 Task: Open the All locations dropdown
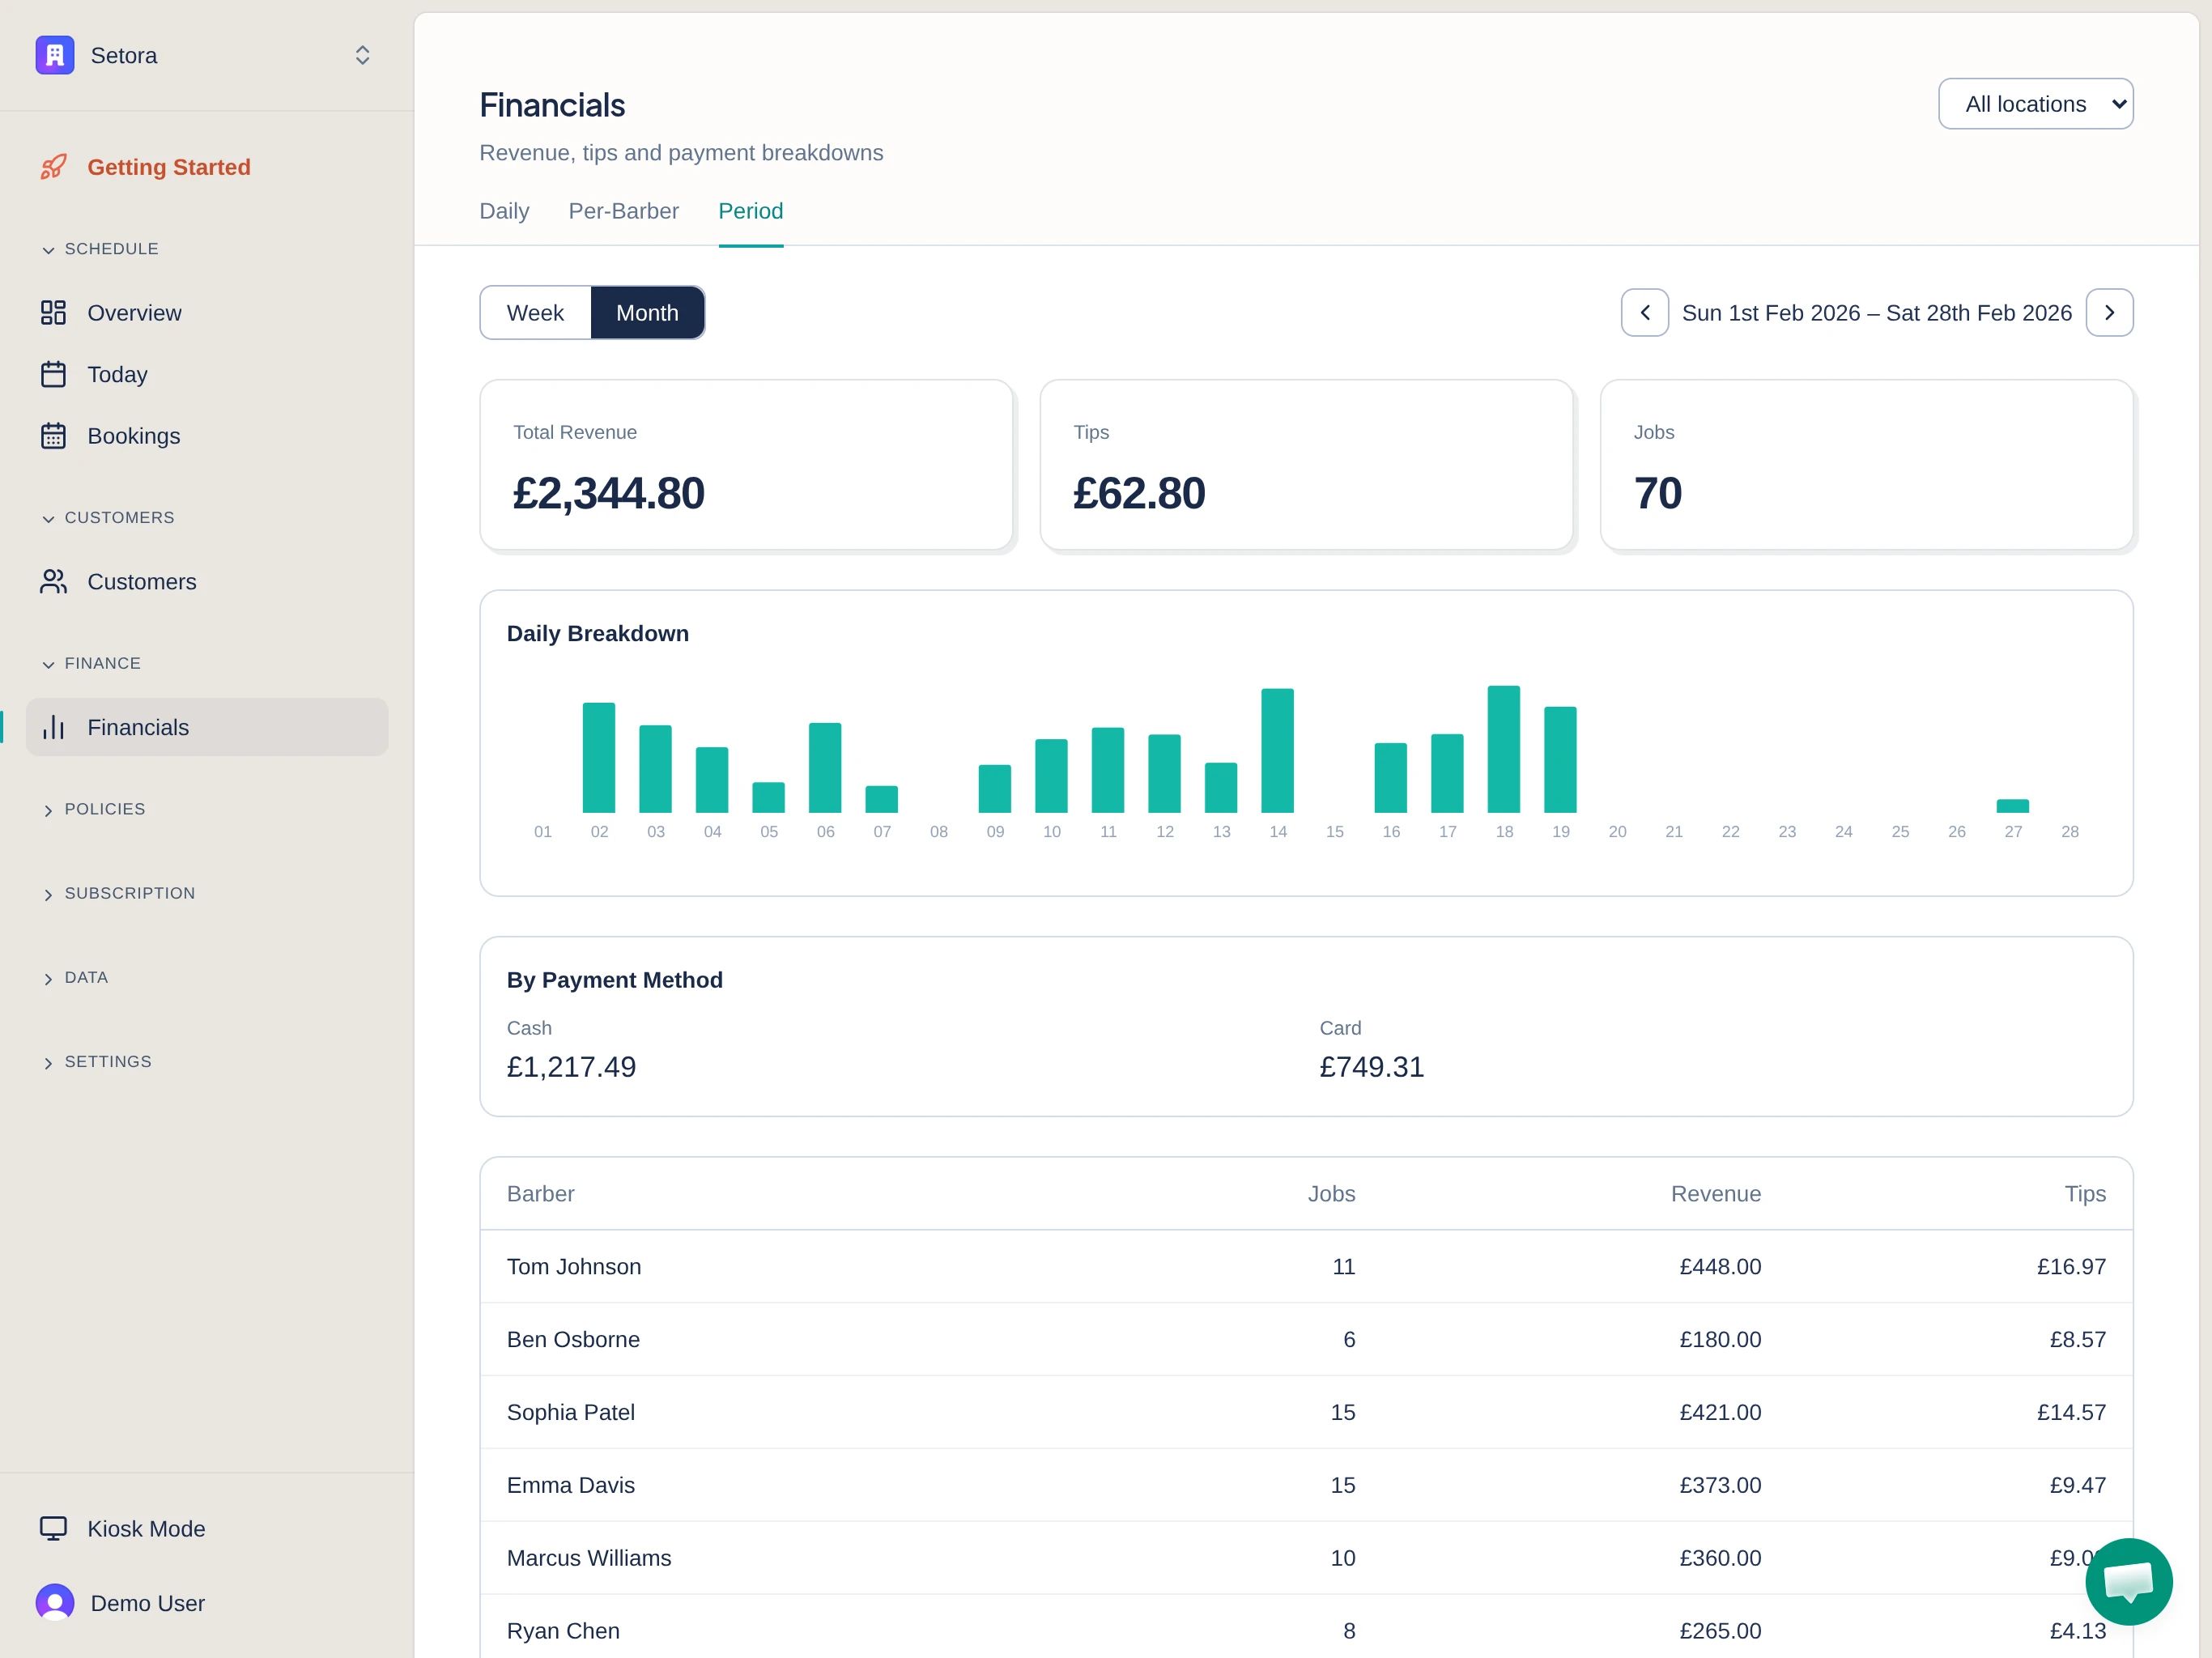2036,103
